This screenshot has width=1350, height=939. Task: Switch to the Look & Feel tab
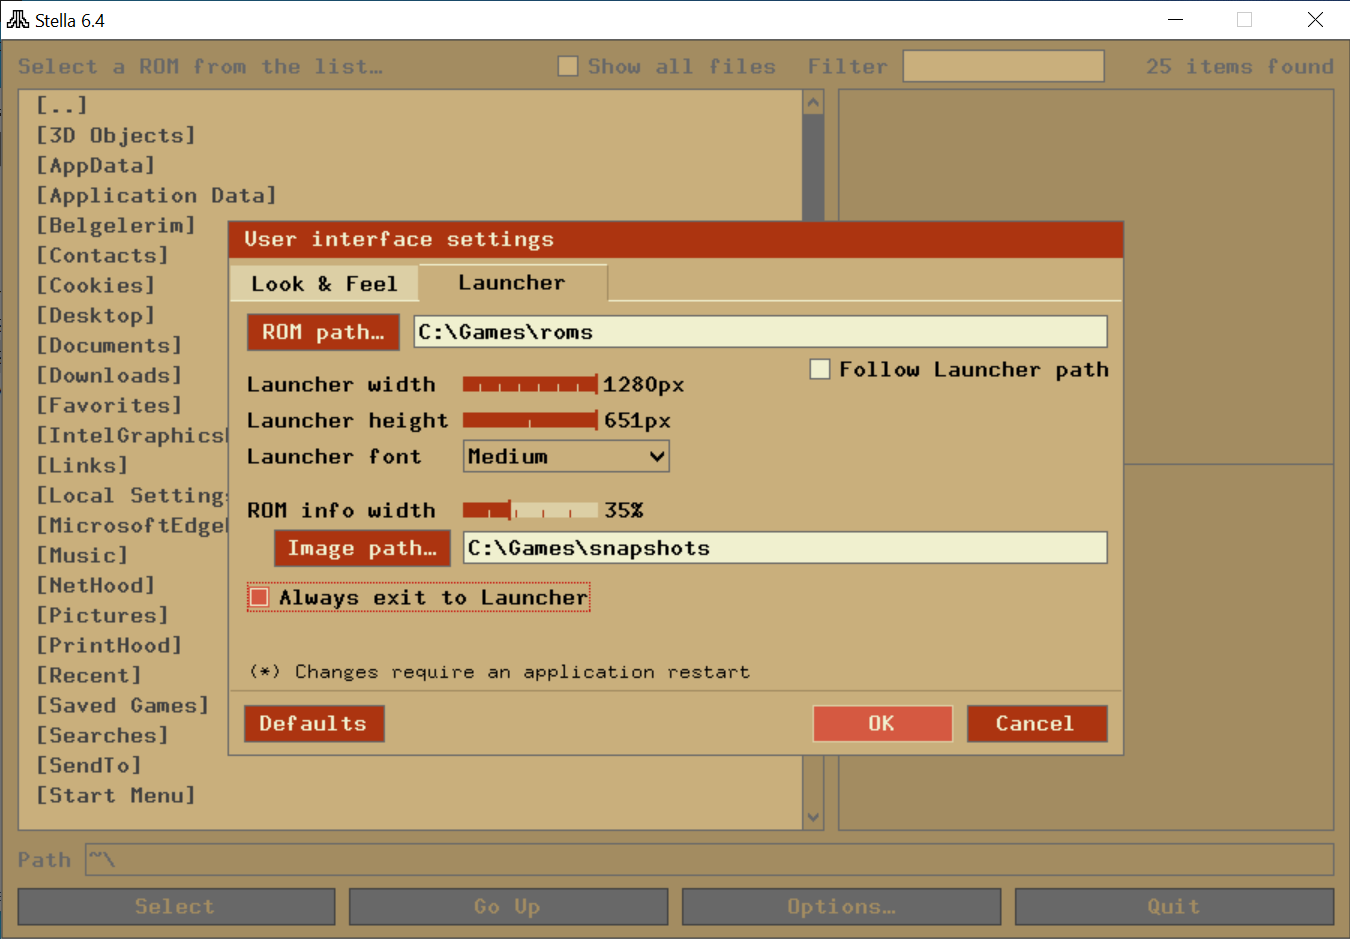324,284
